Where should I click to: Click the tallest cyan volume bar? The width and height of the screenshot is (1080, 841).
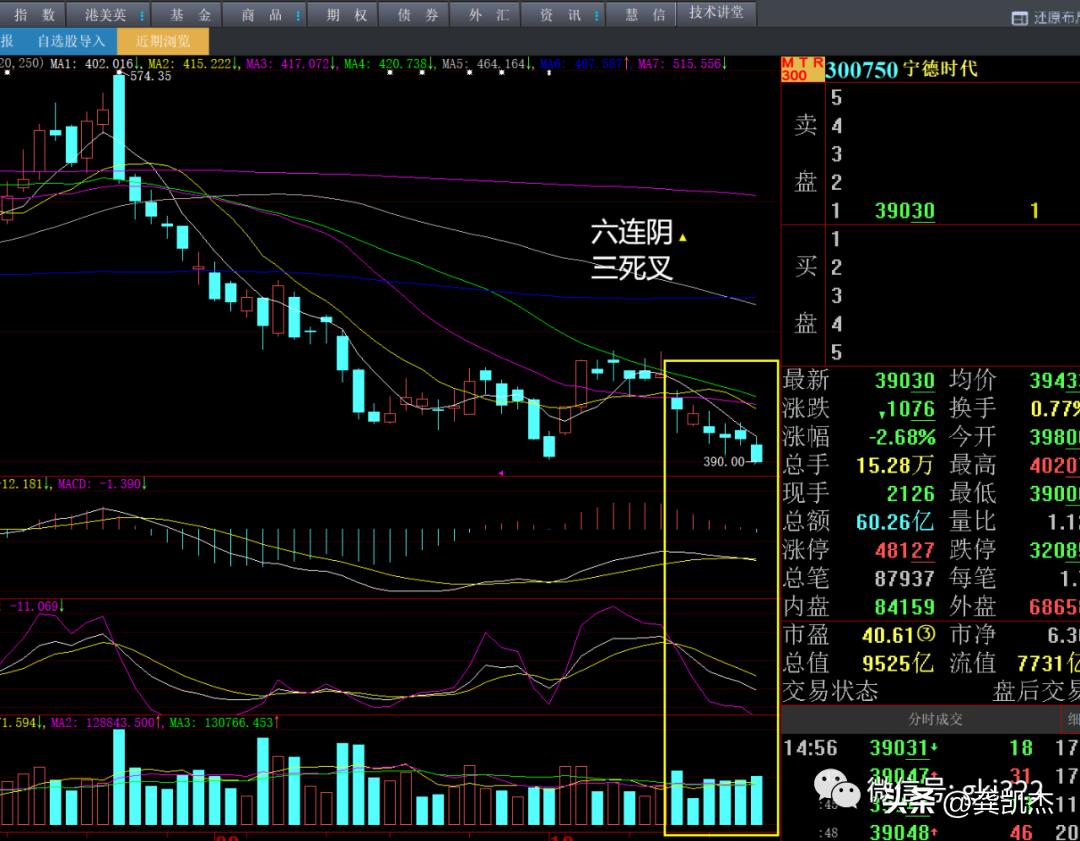(119, 777)
